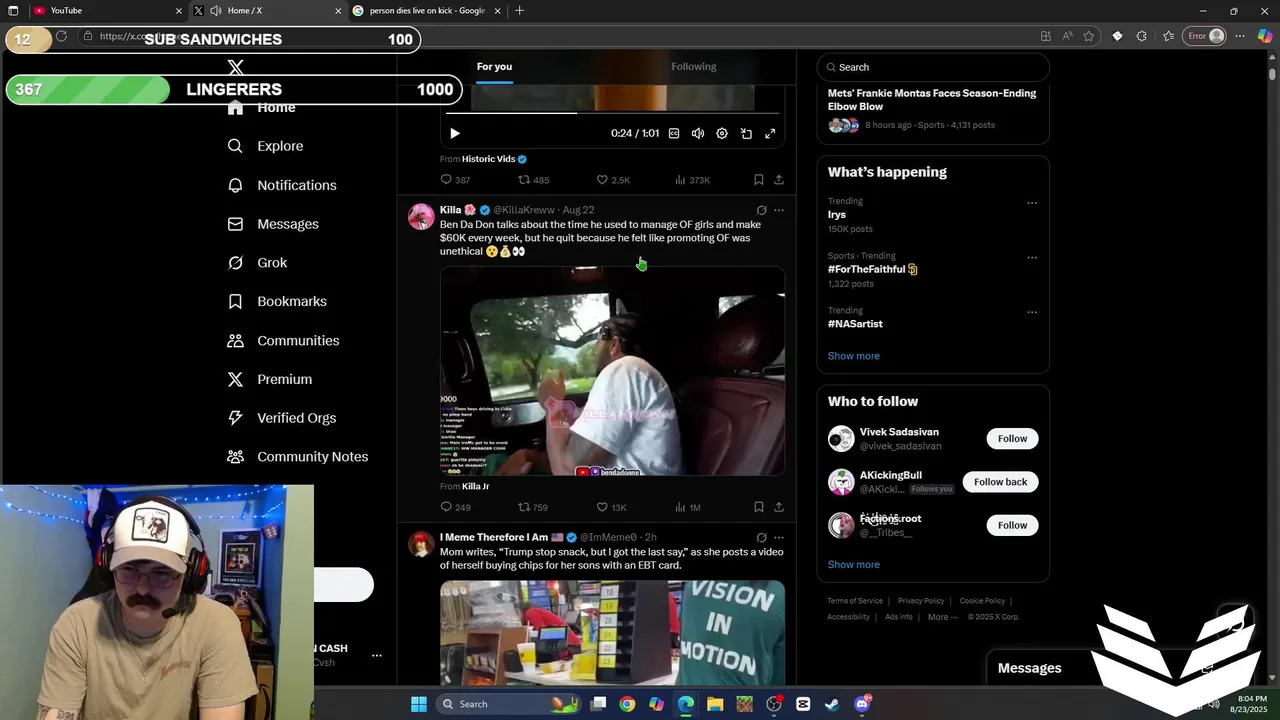Open Google Chrome from the taskbar
The width and height of the screenshot is (1280, 720).
point(627,704)
